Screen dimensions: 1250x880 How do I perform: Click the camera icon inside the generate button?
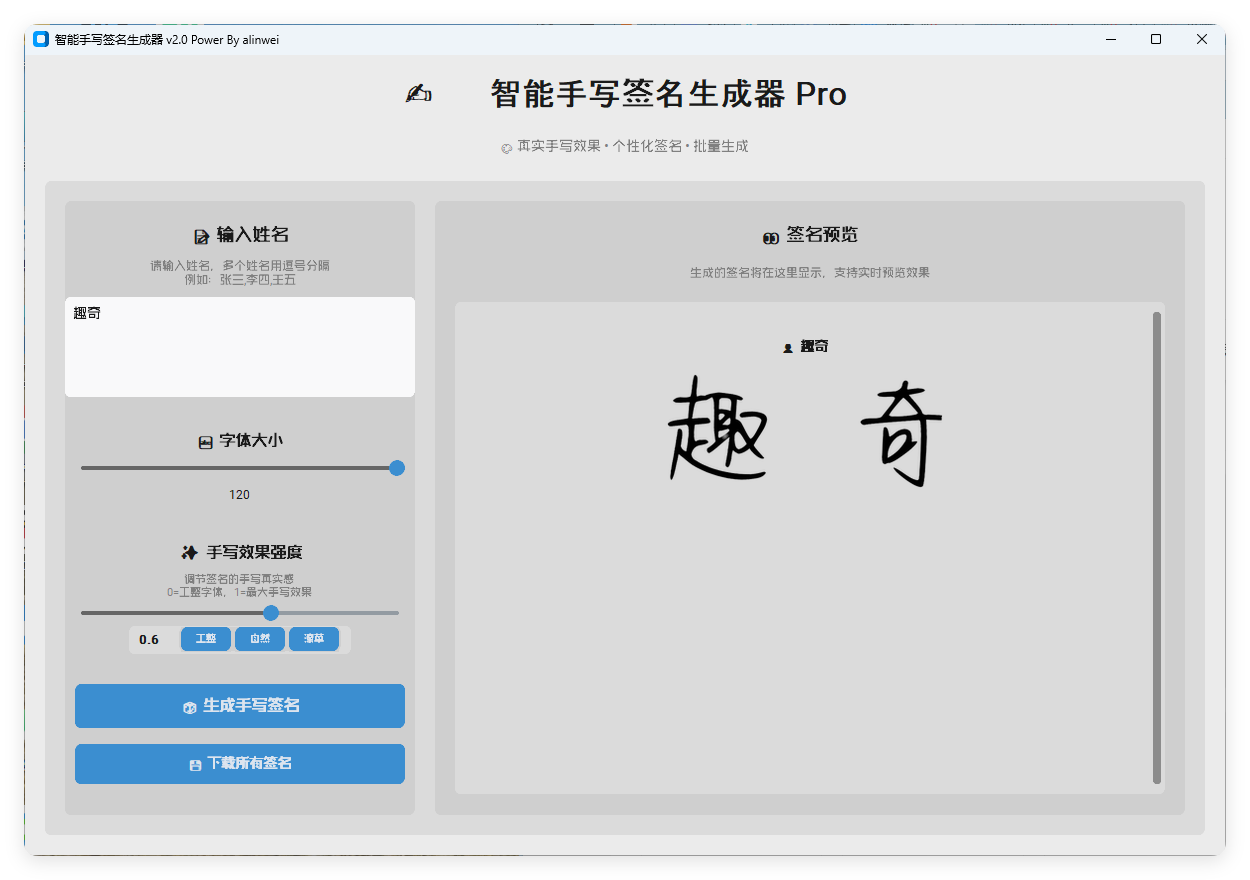click(x=189, y=705)
